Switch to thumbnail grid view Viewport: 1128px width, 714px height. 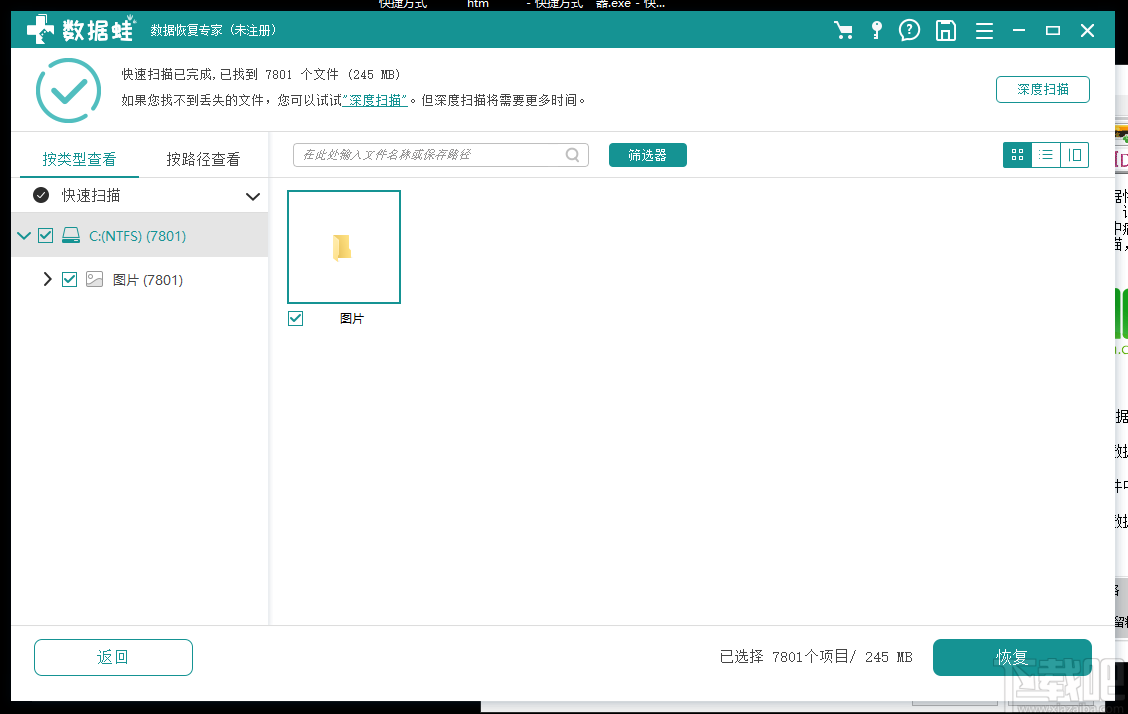pos(1017,155)
